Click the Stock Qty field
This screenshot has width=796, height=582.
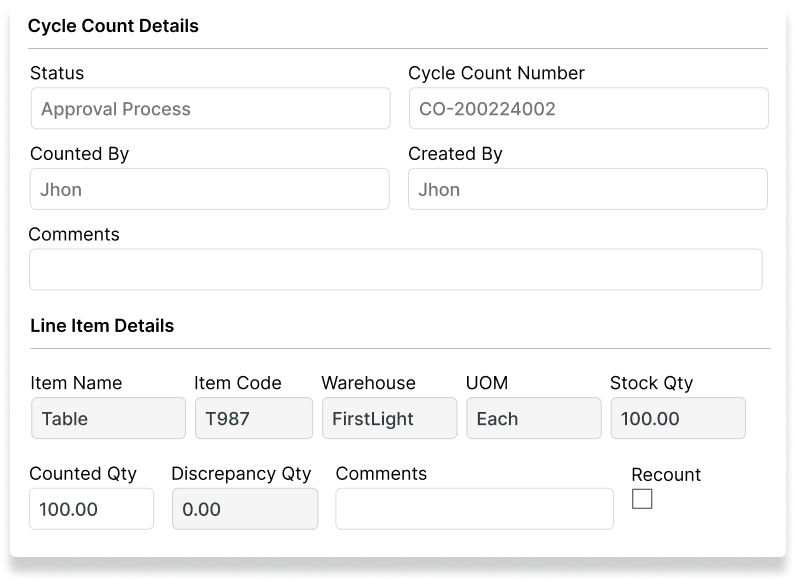(678, 418)
